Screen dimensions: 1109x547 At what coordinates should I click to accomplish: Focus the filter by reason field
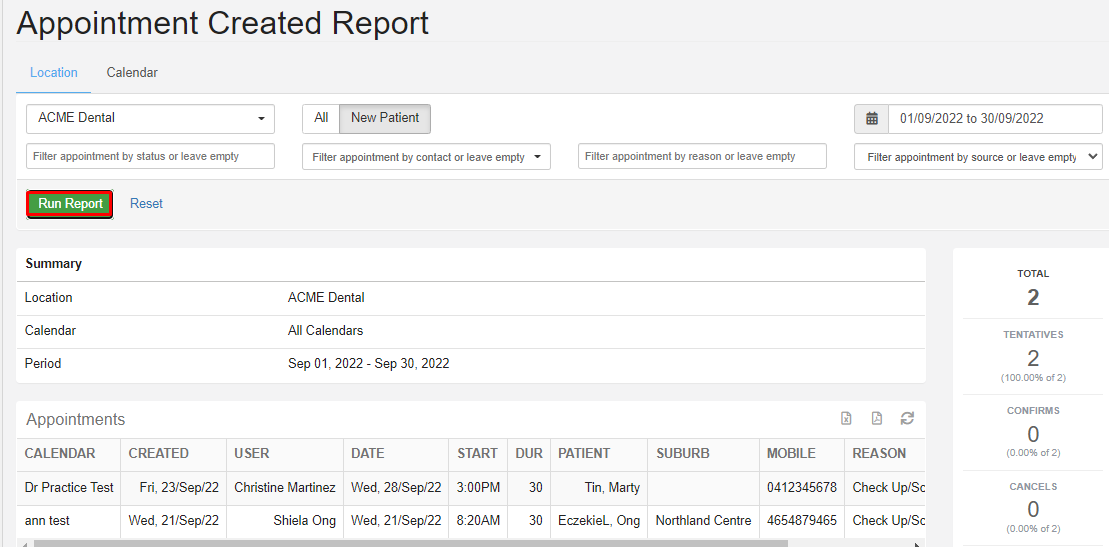pyautogui.click(x=702, y=156)
